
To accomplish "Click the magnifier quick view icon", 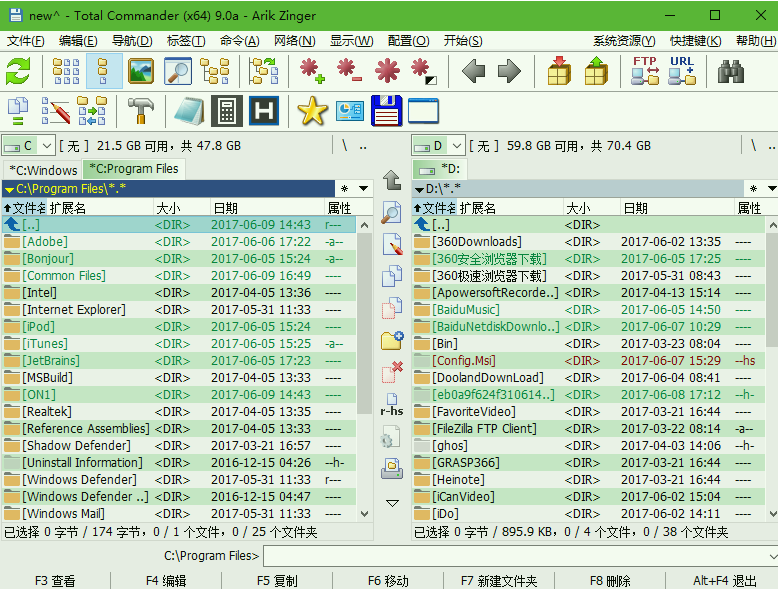I will click(178, 71).
